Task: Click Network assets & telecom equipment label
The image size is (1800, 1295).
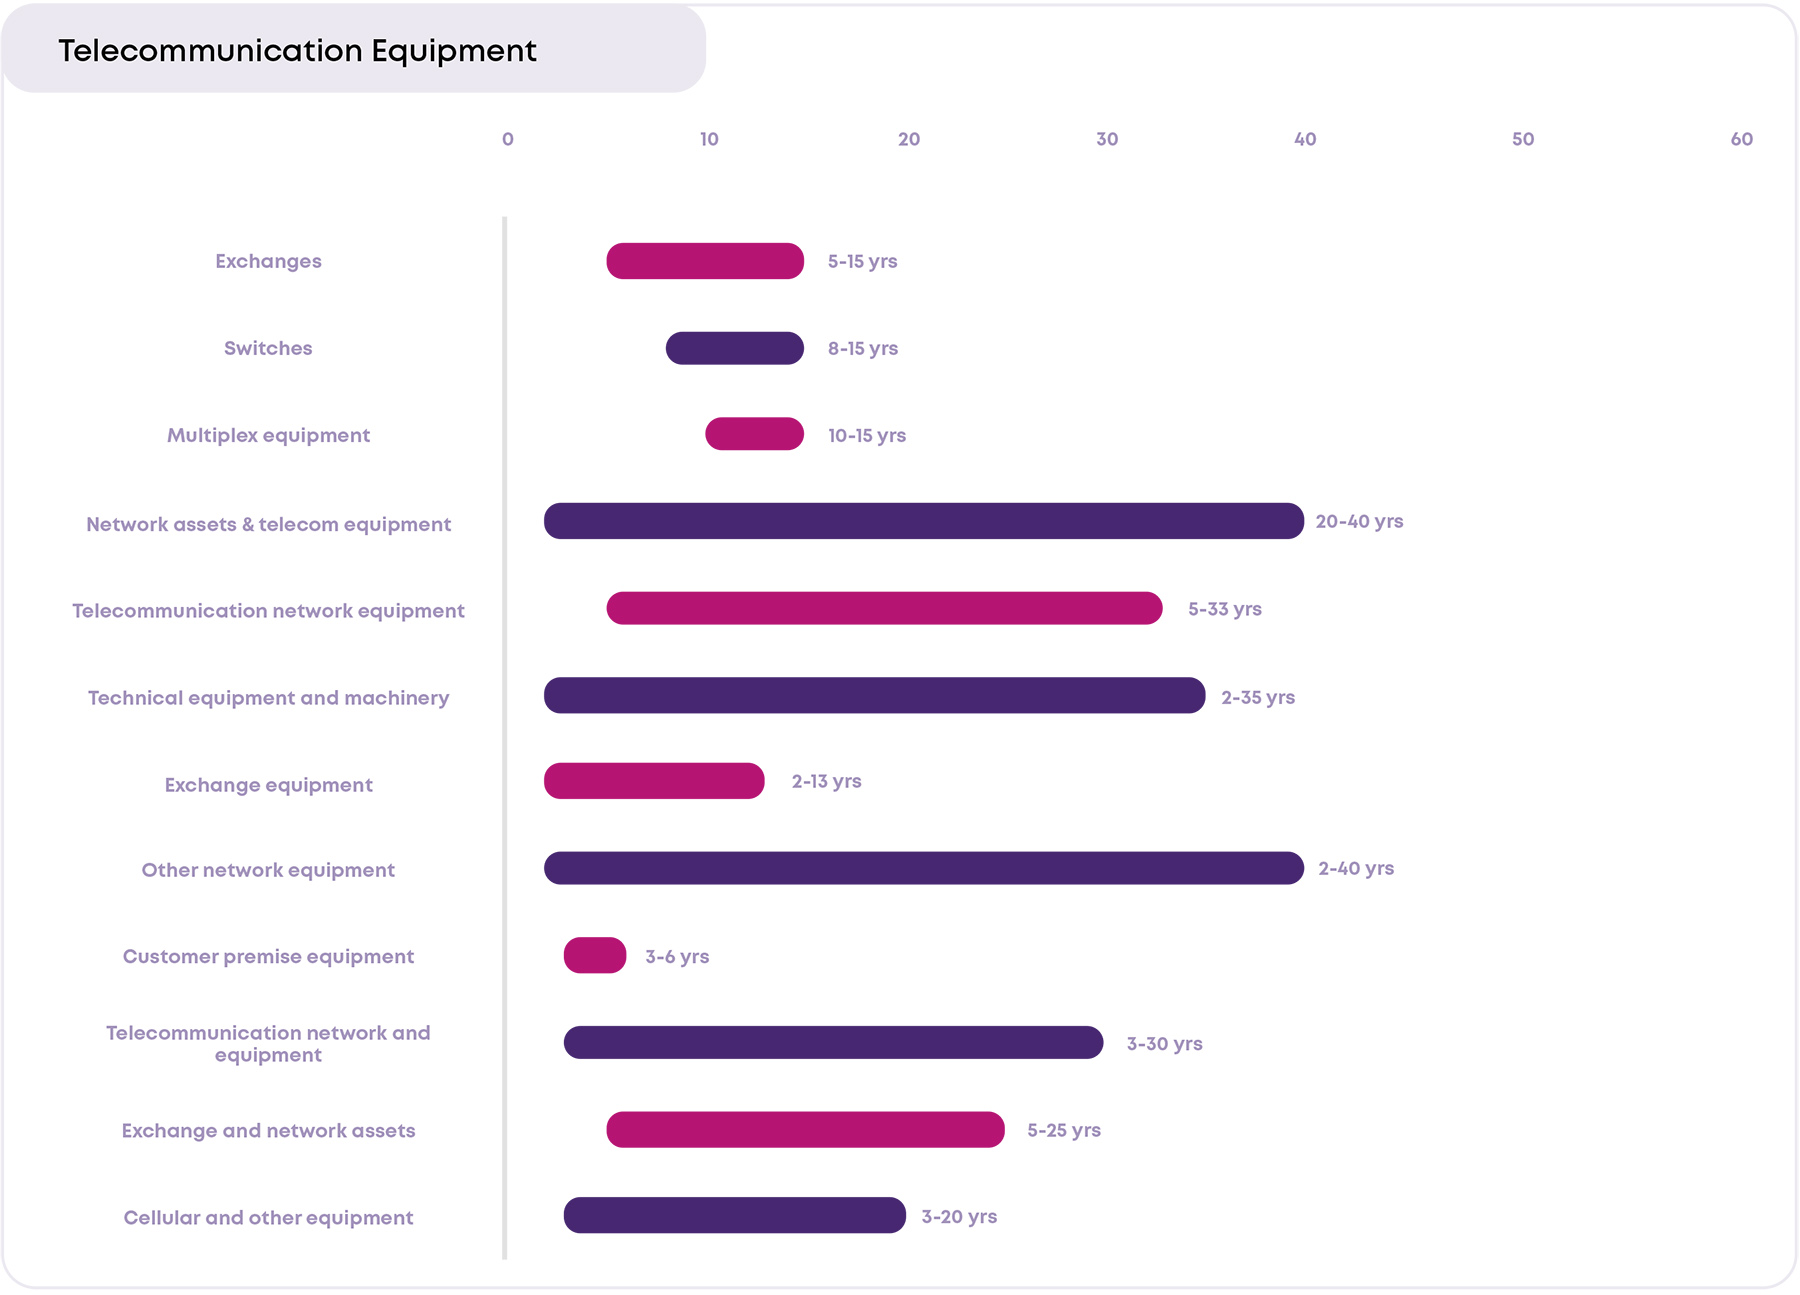Action: pos(268,524)
